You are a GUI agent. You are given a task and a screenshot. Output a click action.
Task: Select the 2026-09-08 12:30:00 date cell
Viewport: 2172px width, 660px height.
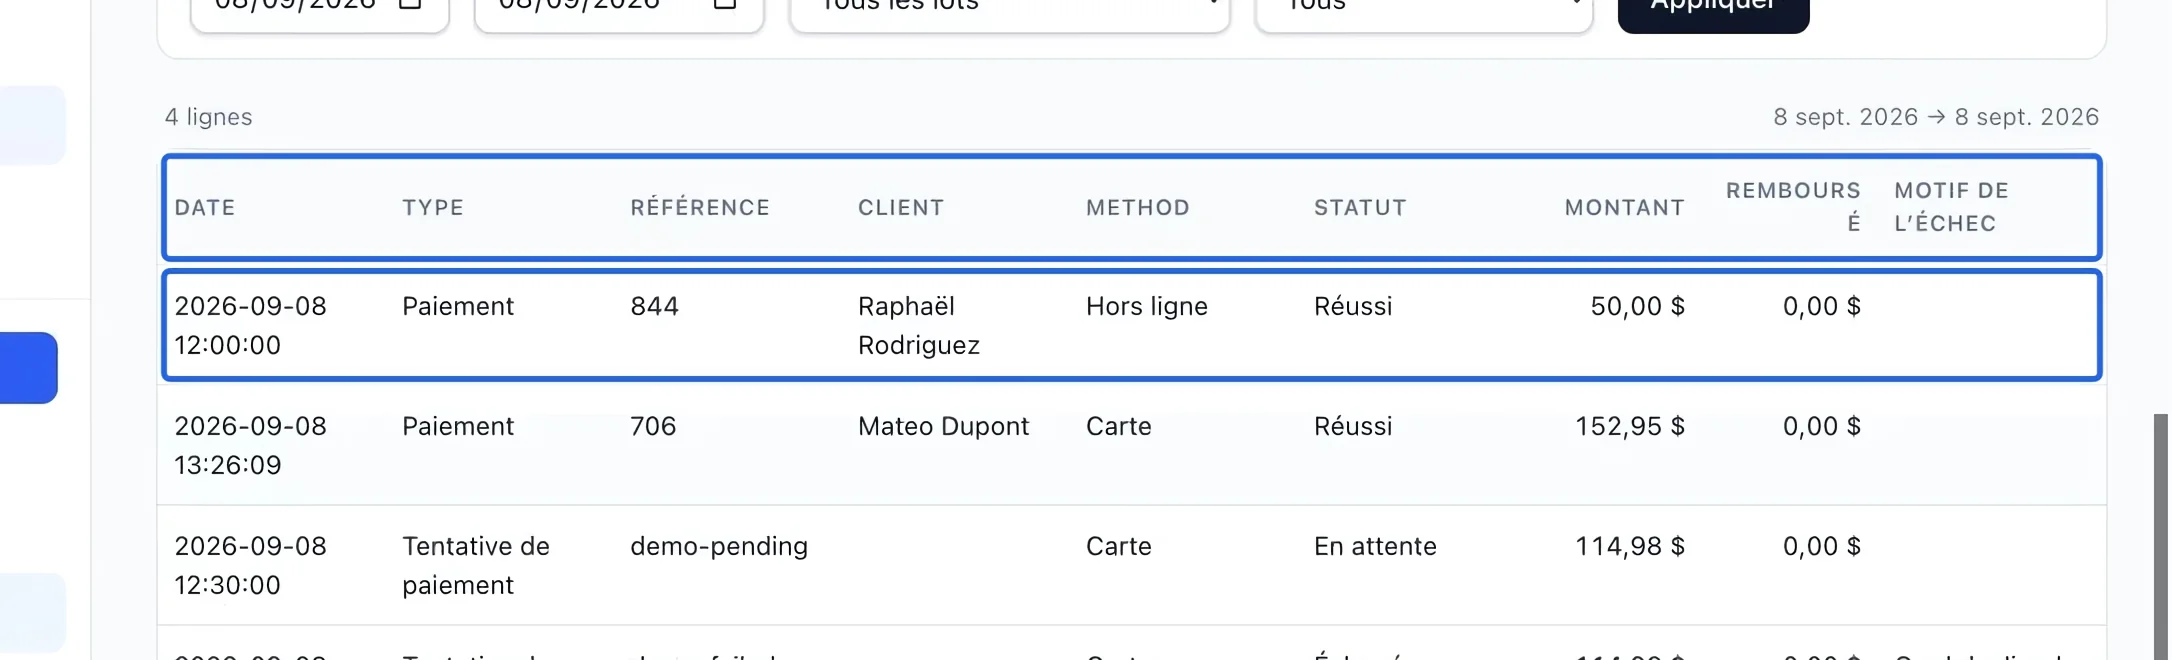[250, 565]
